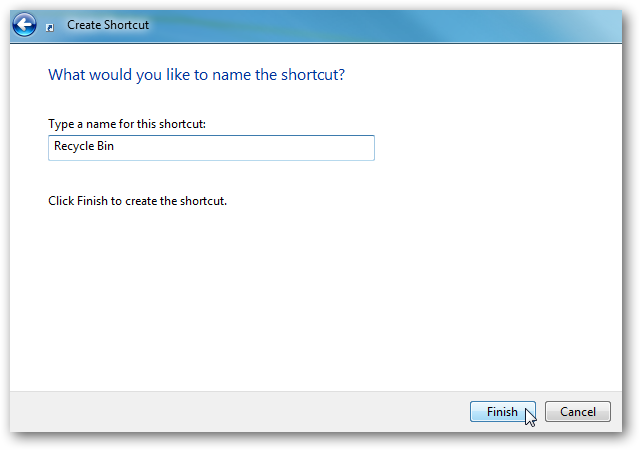
Task: Focus the shortcut name input field
Action: tap(211, 148)
